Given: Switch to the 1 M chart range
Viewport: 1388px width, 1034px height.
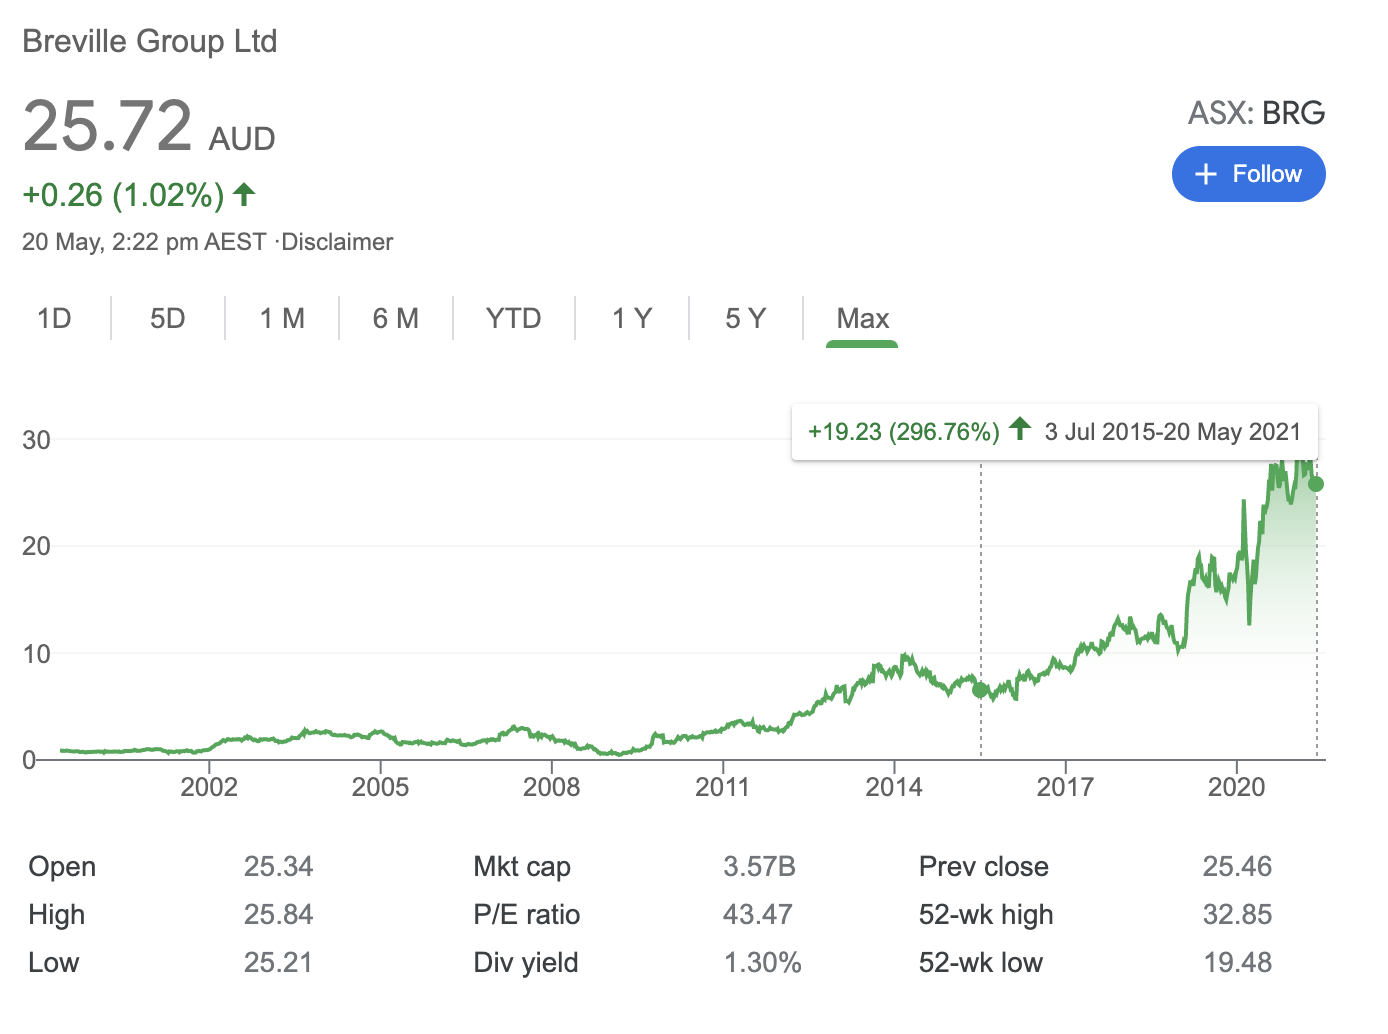Looking at the screenshot, I should coord(282,319).
